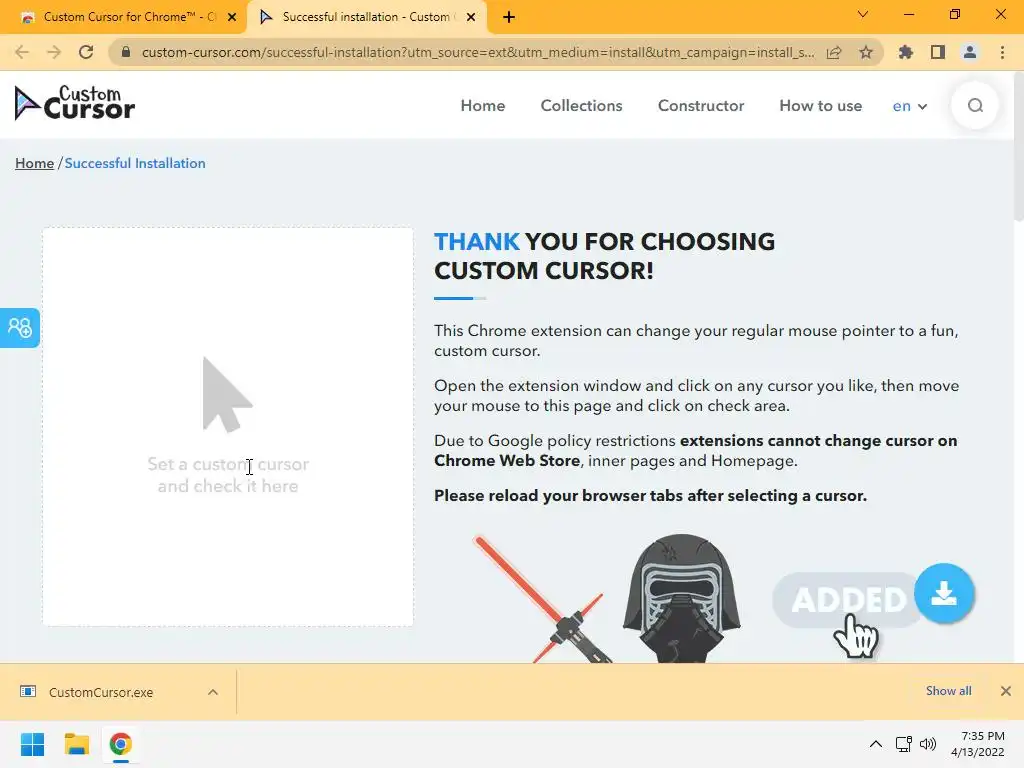Go to Home in navigation menu
This screenshot has width=1024, height=768.
pyautogui.click(x=483, y=106)
